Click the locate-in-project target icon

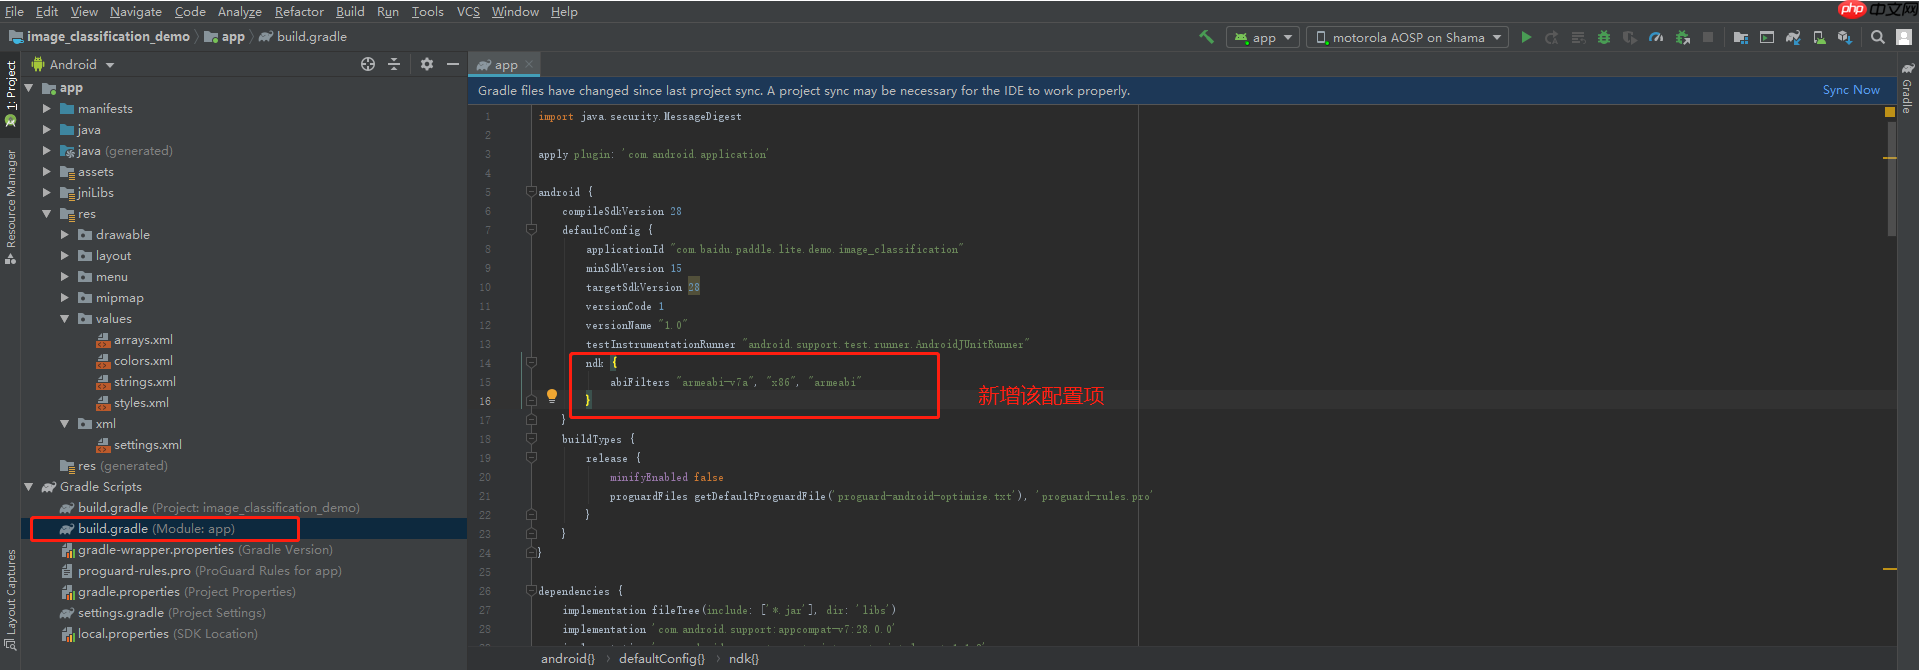(368, 64)
